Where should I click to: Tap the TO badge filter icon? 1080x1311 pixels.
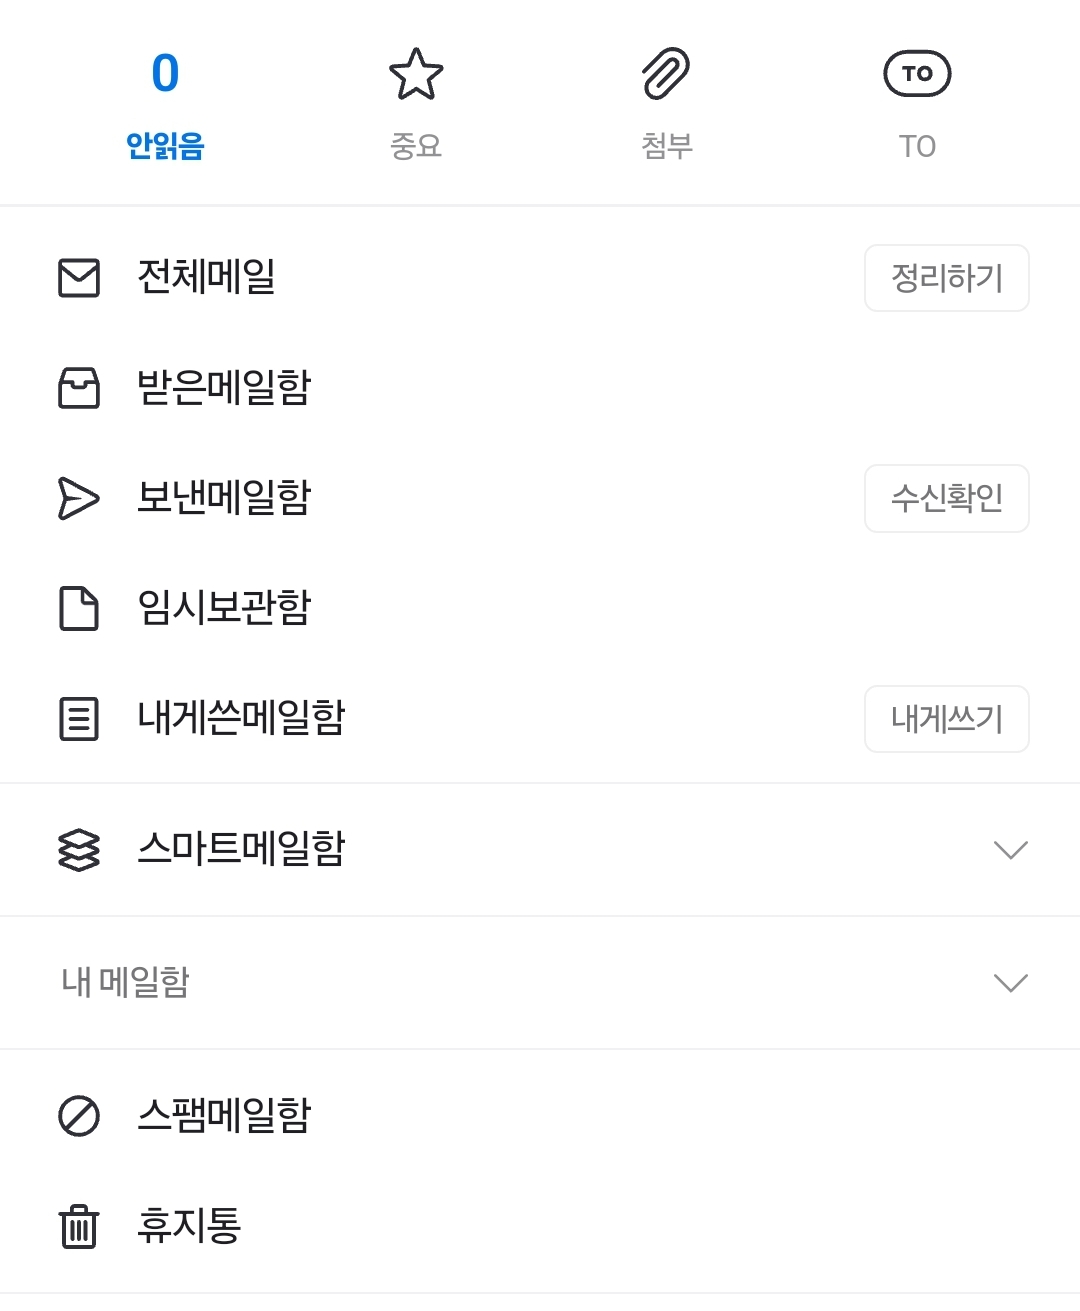click(917, 74)
